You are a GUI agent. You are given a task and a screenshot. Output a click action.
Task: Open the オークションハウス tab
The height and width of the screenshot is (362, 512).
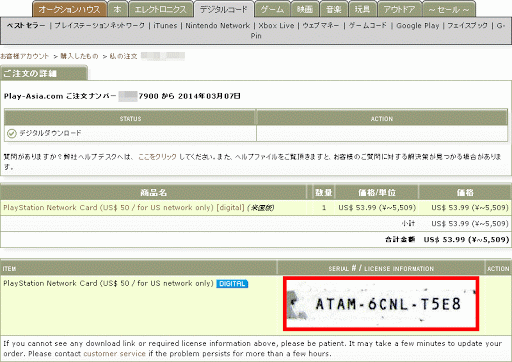(69, 9)
